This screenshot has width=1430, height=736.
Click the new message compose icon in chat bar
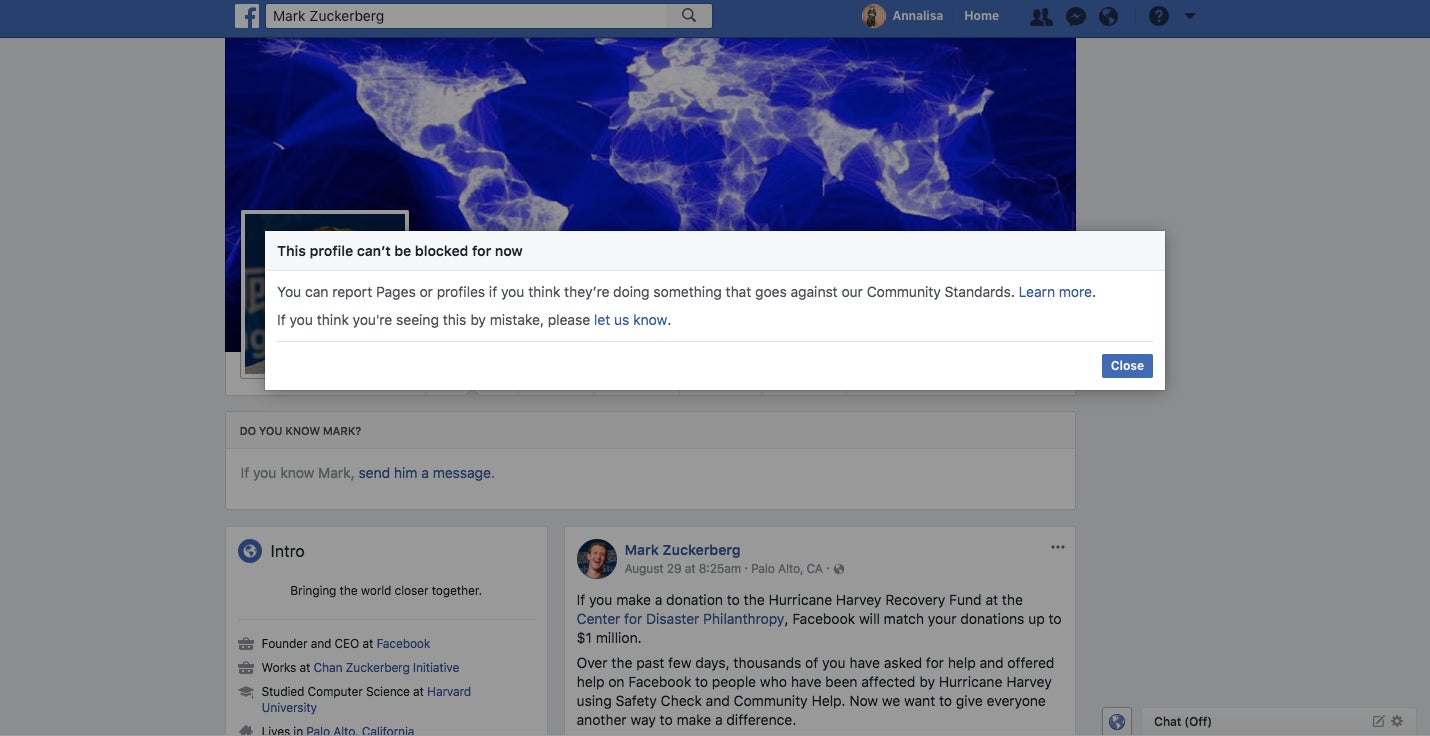(x=1378, y=721)
